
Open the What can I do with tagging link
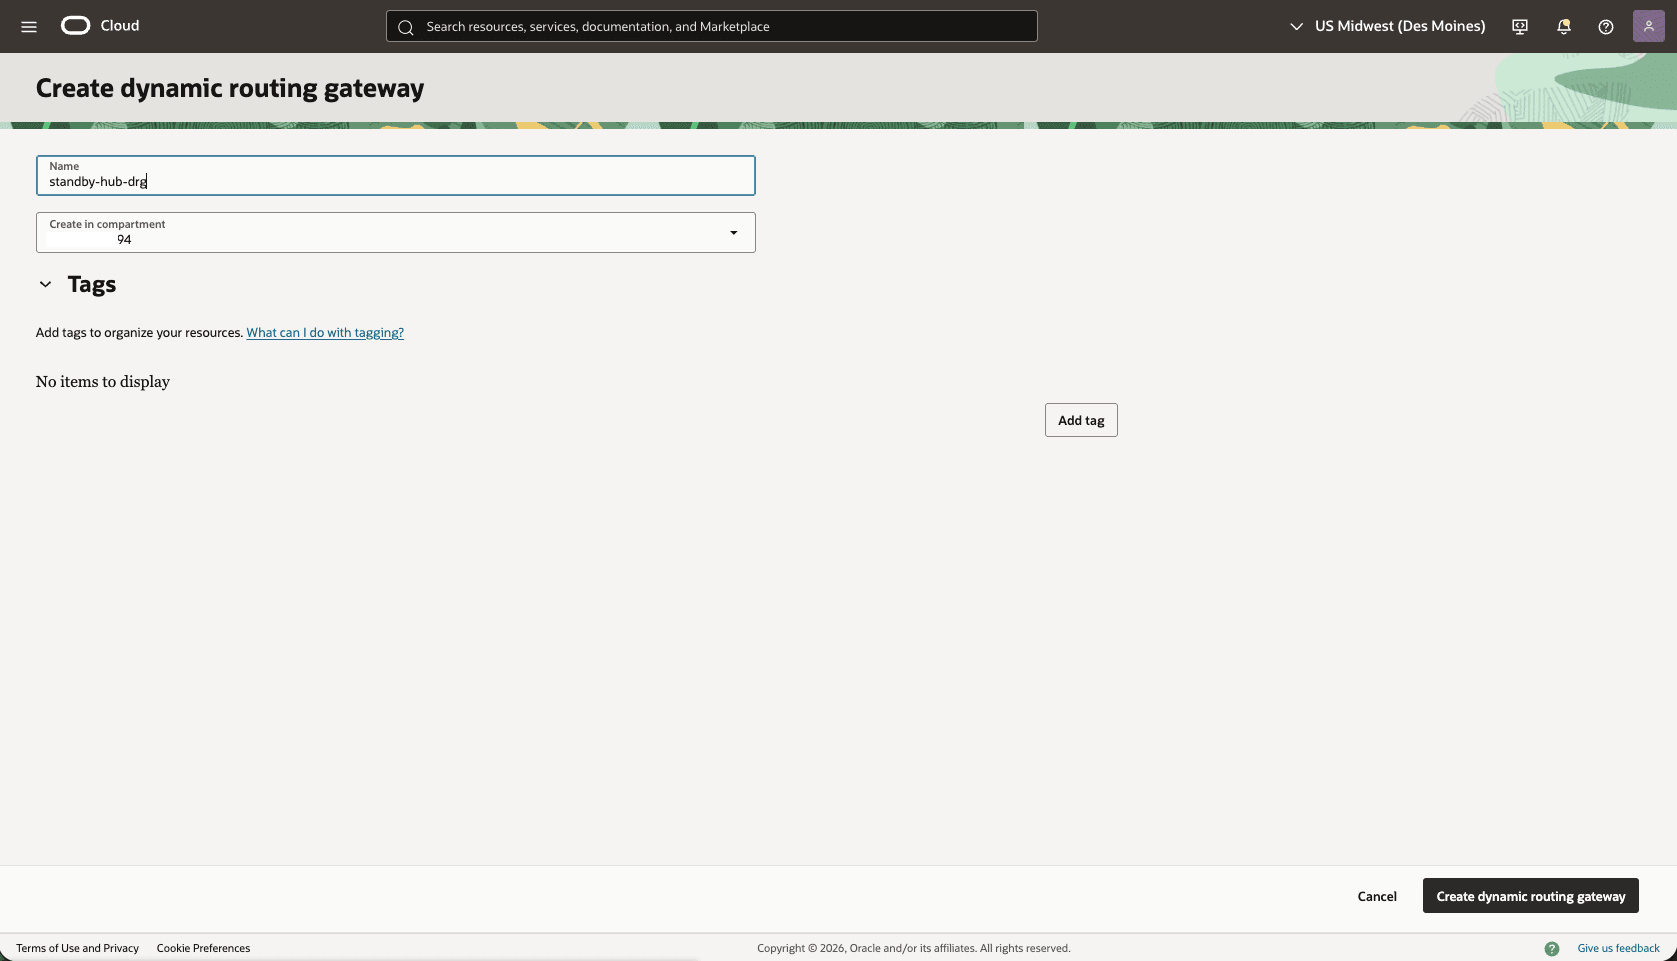[325, 332]
